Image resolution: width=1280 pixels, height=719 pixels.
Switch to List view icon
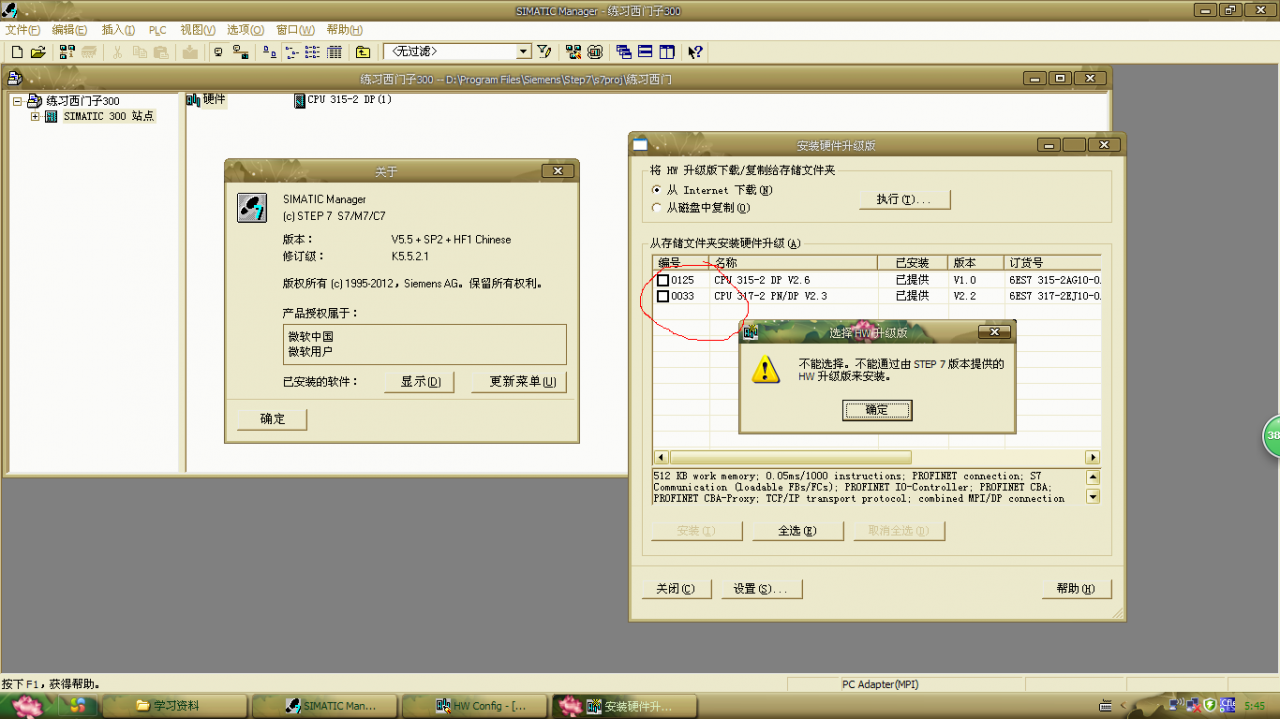tap(312, 52)
